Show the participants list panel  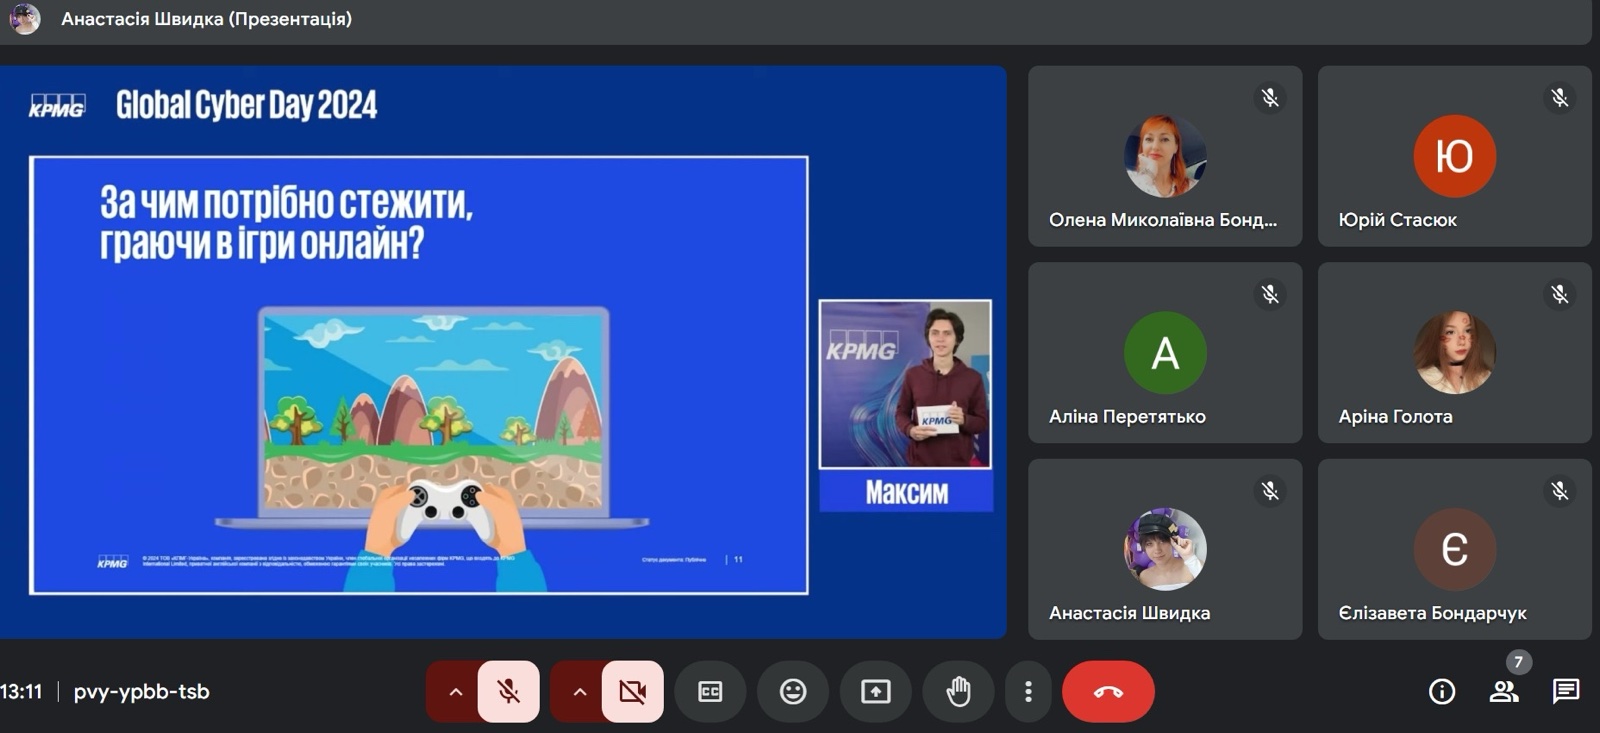coord(1504,691)
